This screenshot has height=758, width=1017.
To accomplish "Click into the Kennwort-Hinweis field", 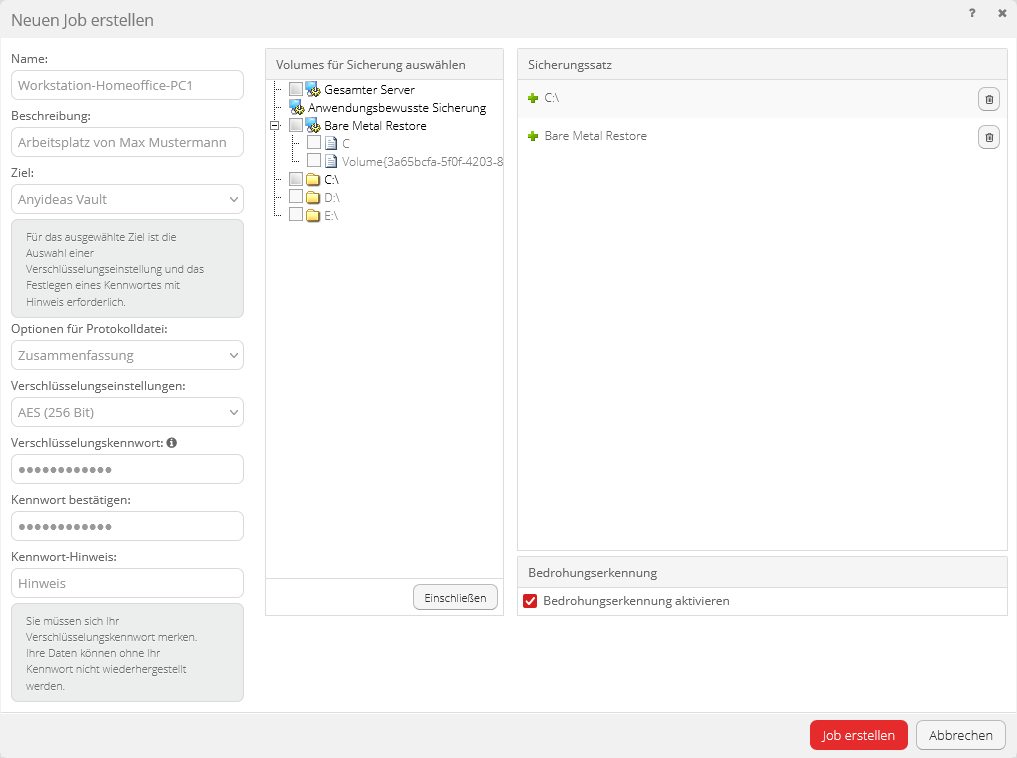I will point(127,583).
